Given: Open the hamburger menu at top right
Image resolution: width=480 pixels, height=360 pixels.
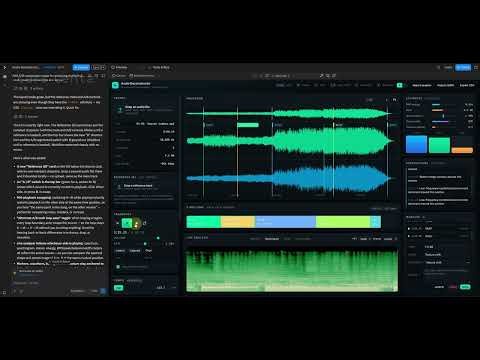Looking at the screenshot, I should pos(476,67).
